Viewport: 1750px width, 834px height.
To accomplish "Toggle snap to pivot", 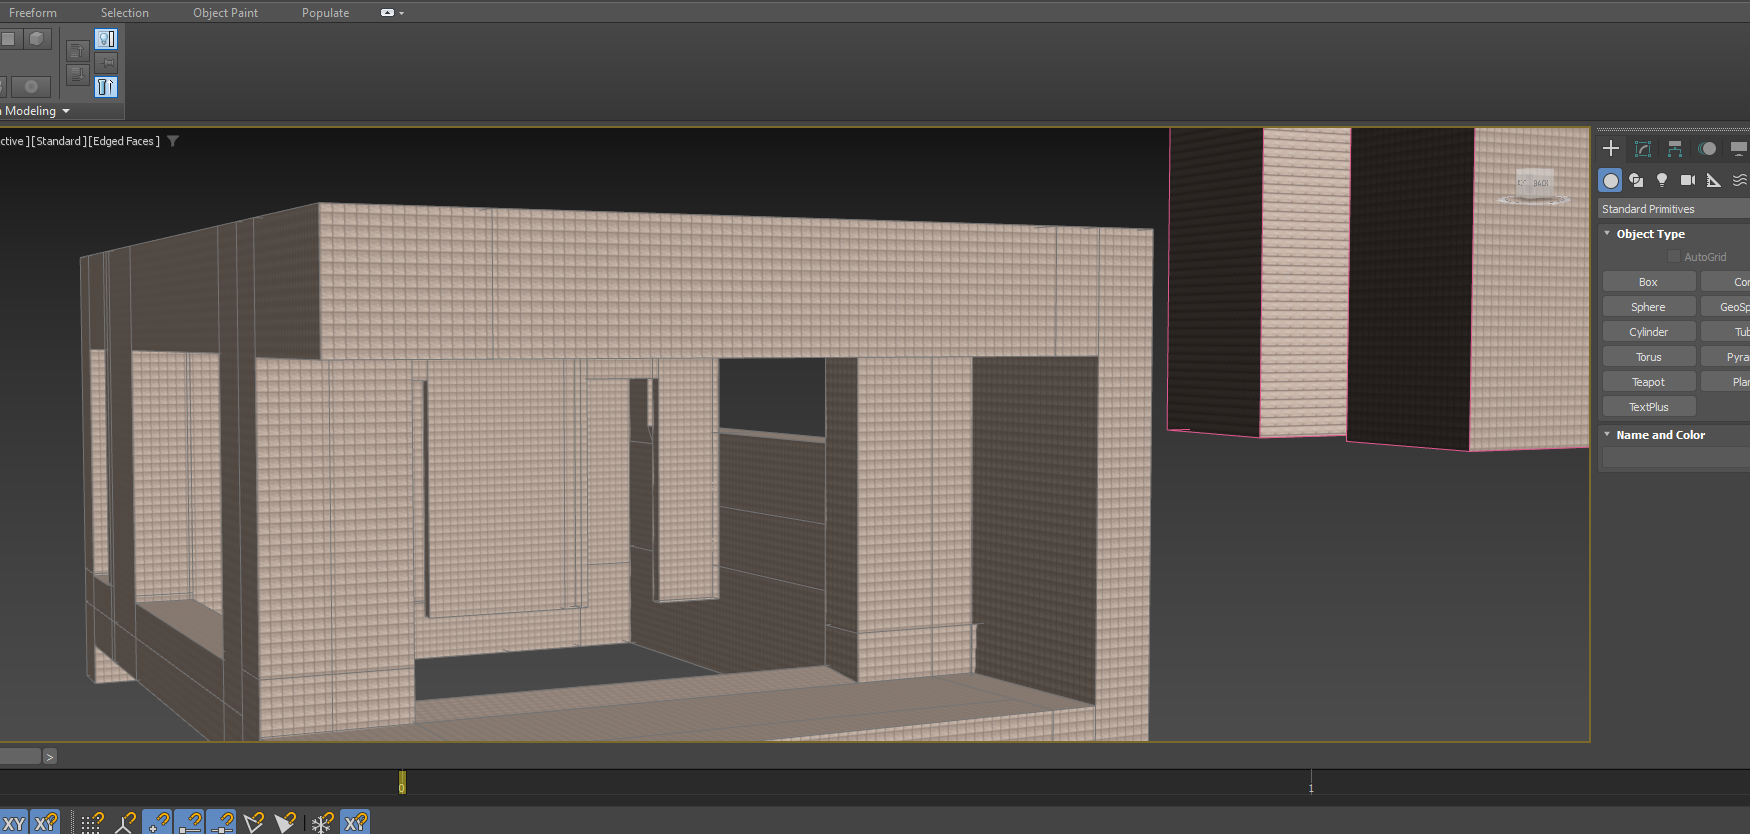I will pyautogui.click(x=125, y=822).
